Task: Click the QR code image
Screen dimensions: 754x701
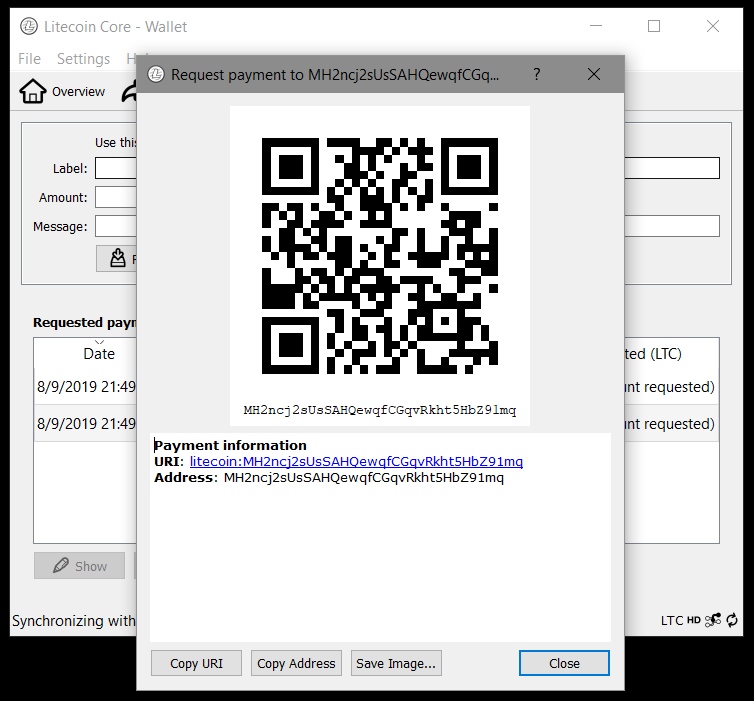Action: click(x=380, y=256)
